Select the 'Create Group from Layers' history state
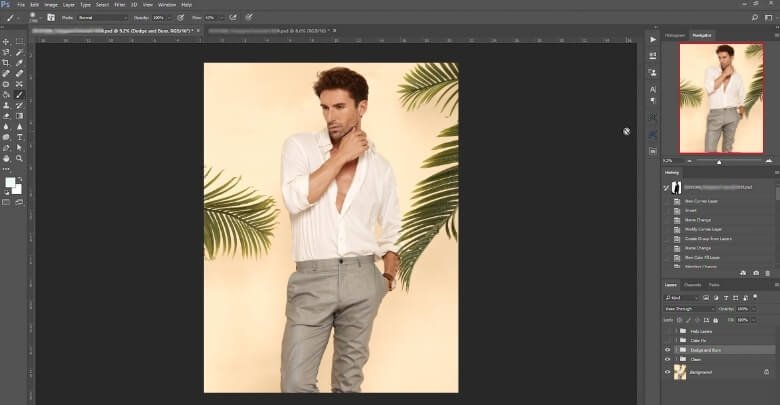This screenshot has width=780, height=405. pos(708,239)
